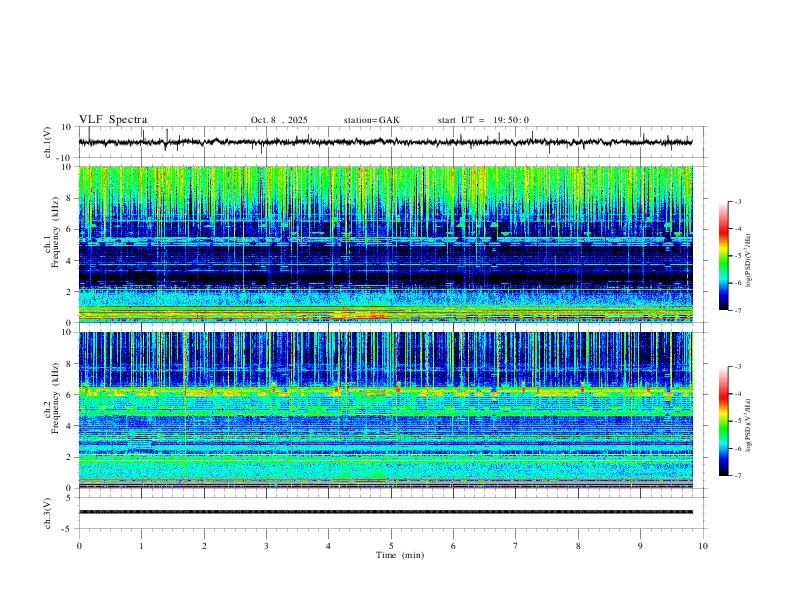The width and height of the screenshot is (792, 612).
Task: Click the time axis tick label '0'
Action: click(x=79, y=546)
